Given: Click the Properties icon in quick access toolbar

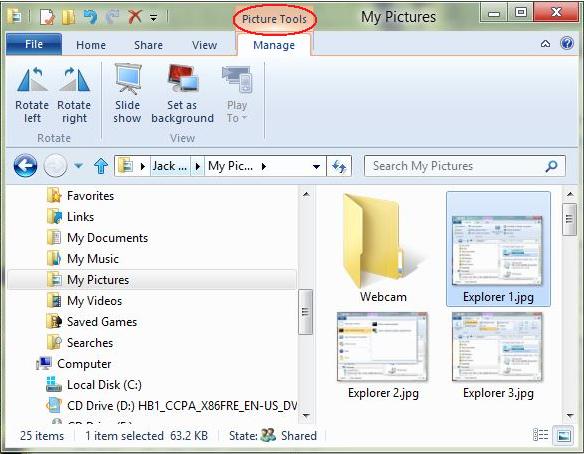Looking at the screenshot, I should tap(48, 17).
